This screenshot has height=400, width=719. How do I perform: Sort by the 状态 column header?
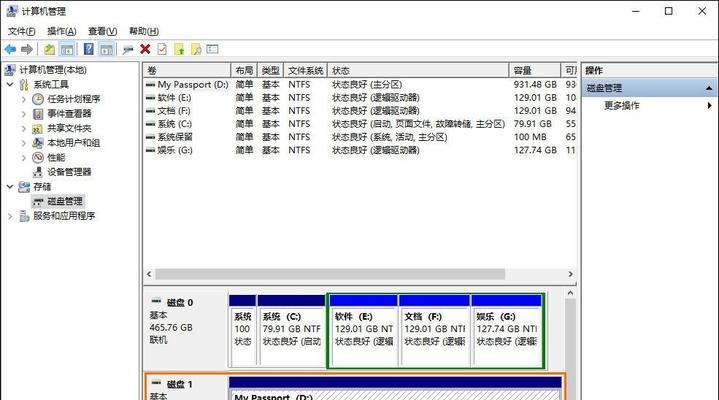[418, 70]
